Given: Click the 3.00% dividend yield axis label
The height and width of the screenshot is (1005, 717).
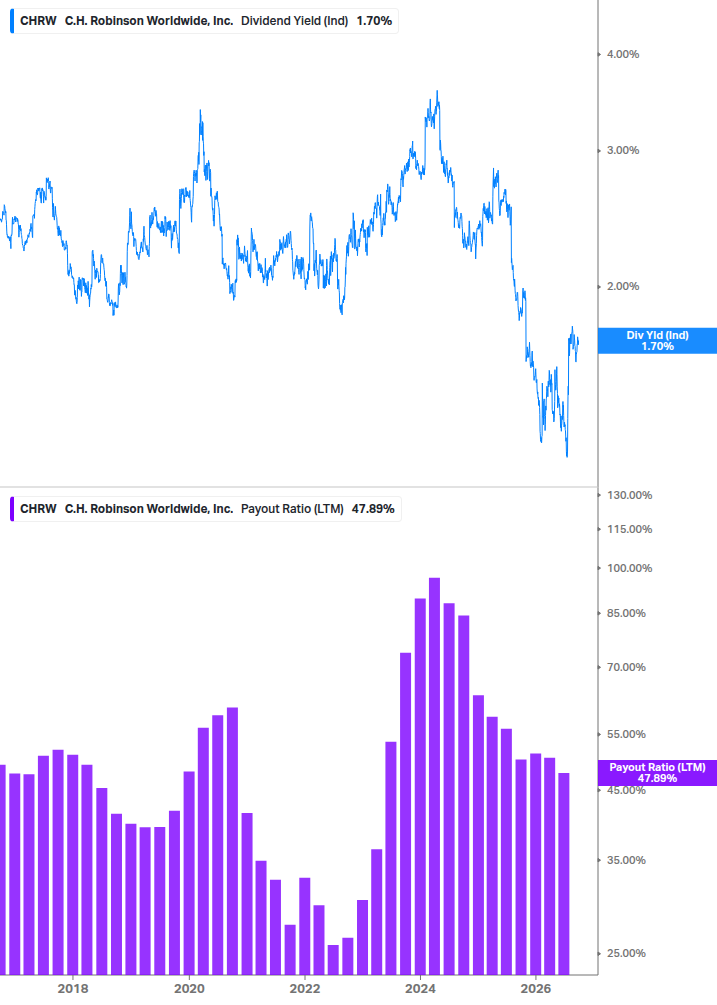Looking at the screenshot, I should tap(623, 151).
